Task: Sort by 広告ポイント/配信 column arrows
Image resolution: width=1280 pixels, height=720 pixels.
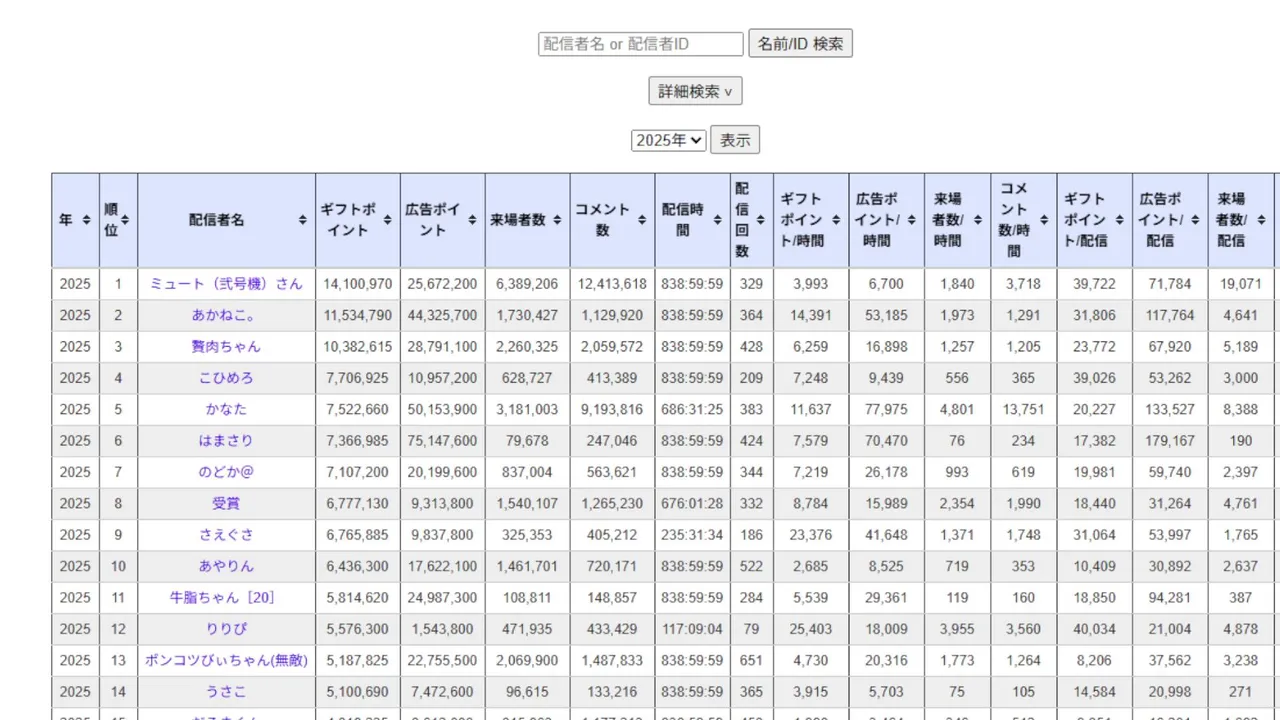Action: pos(1195,220)
